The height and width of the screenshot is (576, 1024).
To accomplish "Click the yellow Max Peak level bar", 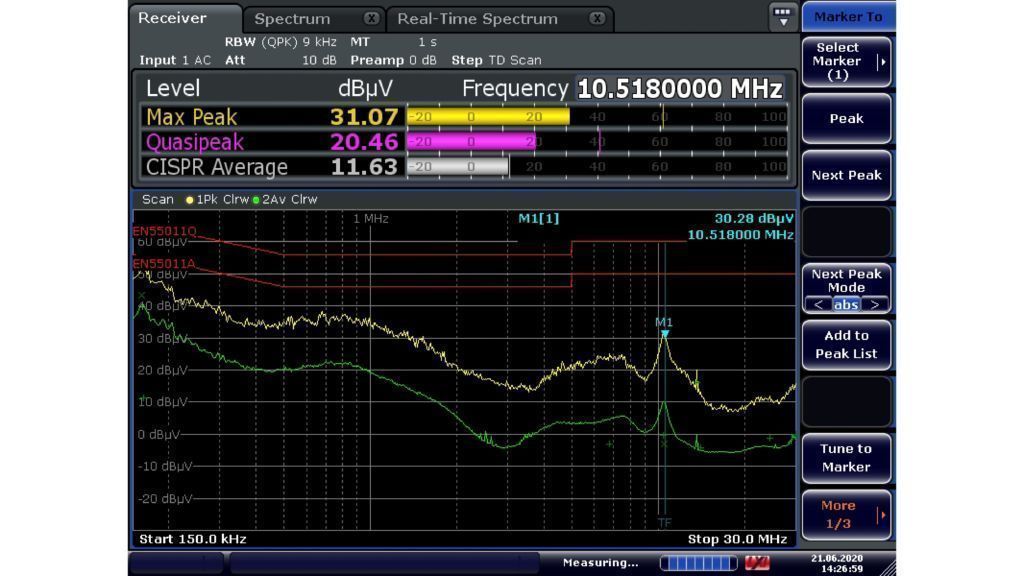I will click(488, 117).
